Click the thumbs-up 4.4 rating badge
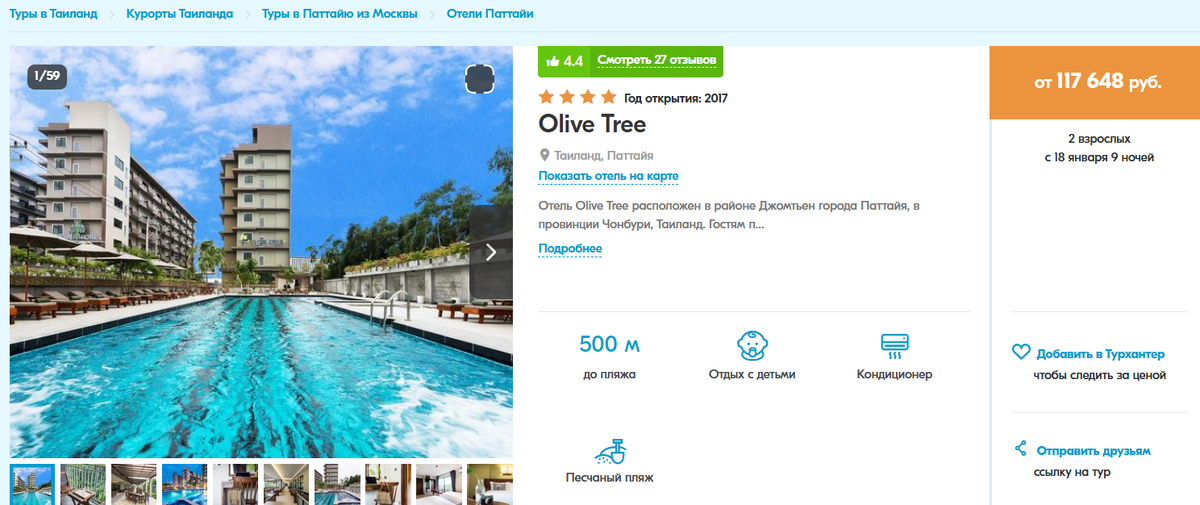1200x505 pixels. [x=564, y=60]
